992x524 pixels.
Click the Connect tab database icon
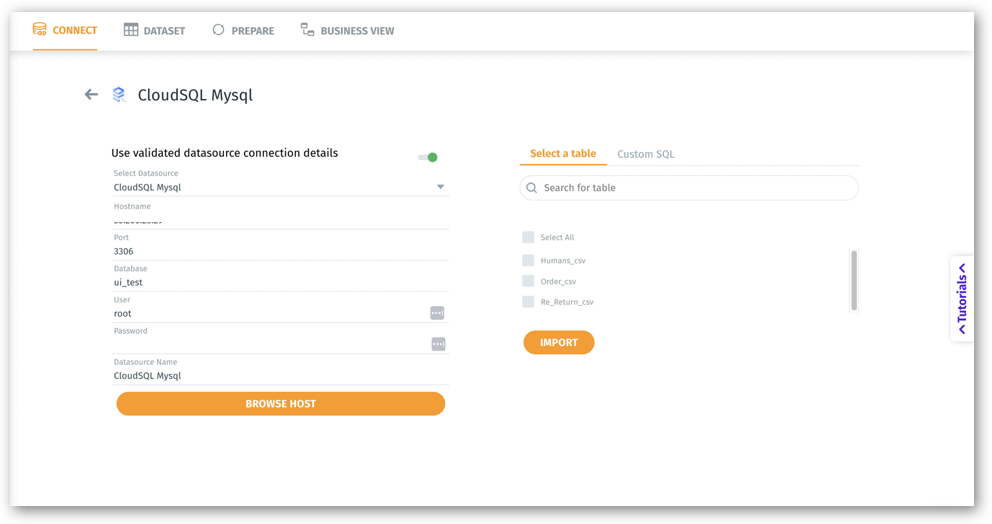(40, 30)
